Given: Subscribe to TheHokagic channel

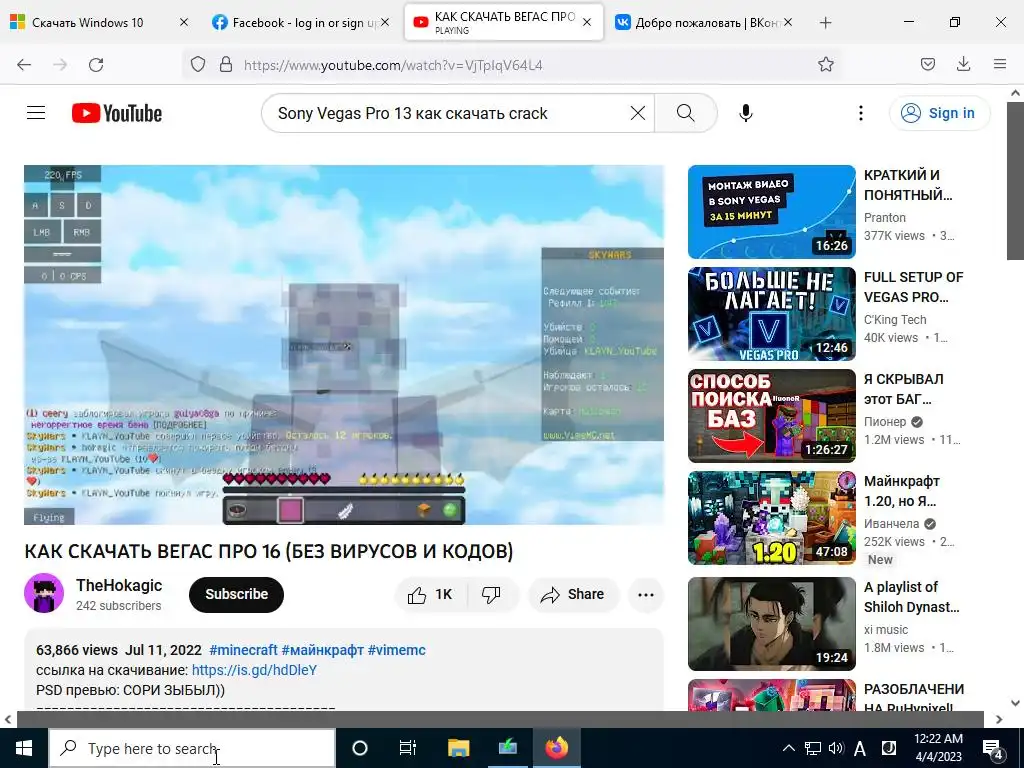Looking at the screenshot, I should 236,594.
